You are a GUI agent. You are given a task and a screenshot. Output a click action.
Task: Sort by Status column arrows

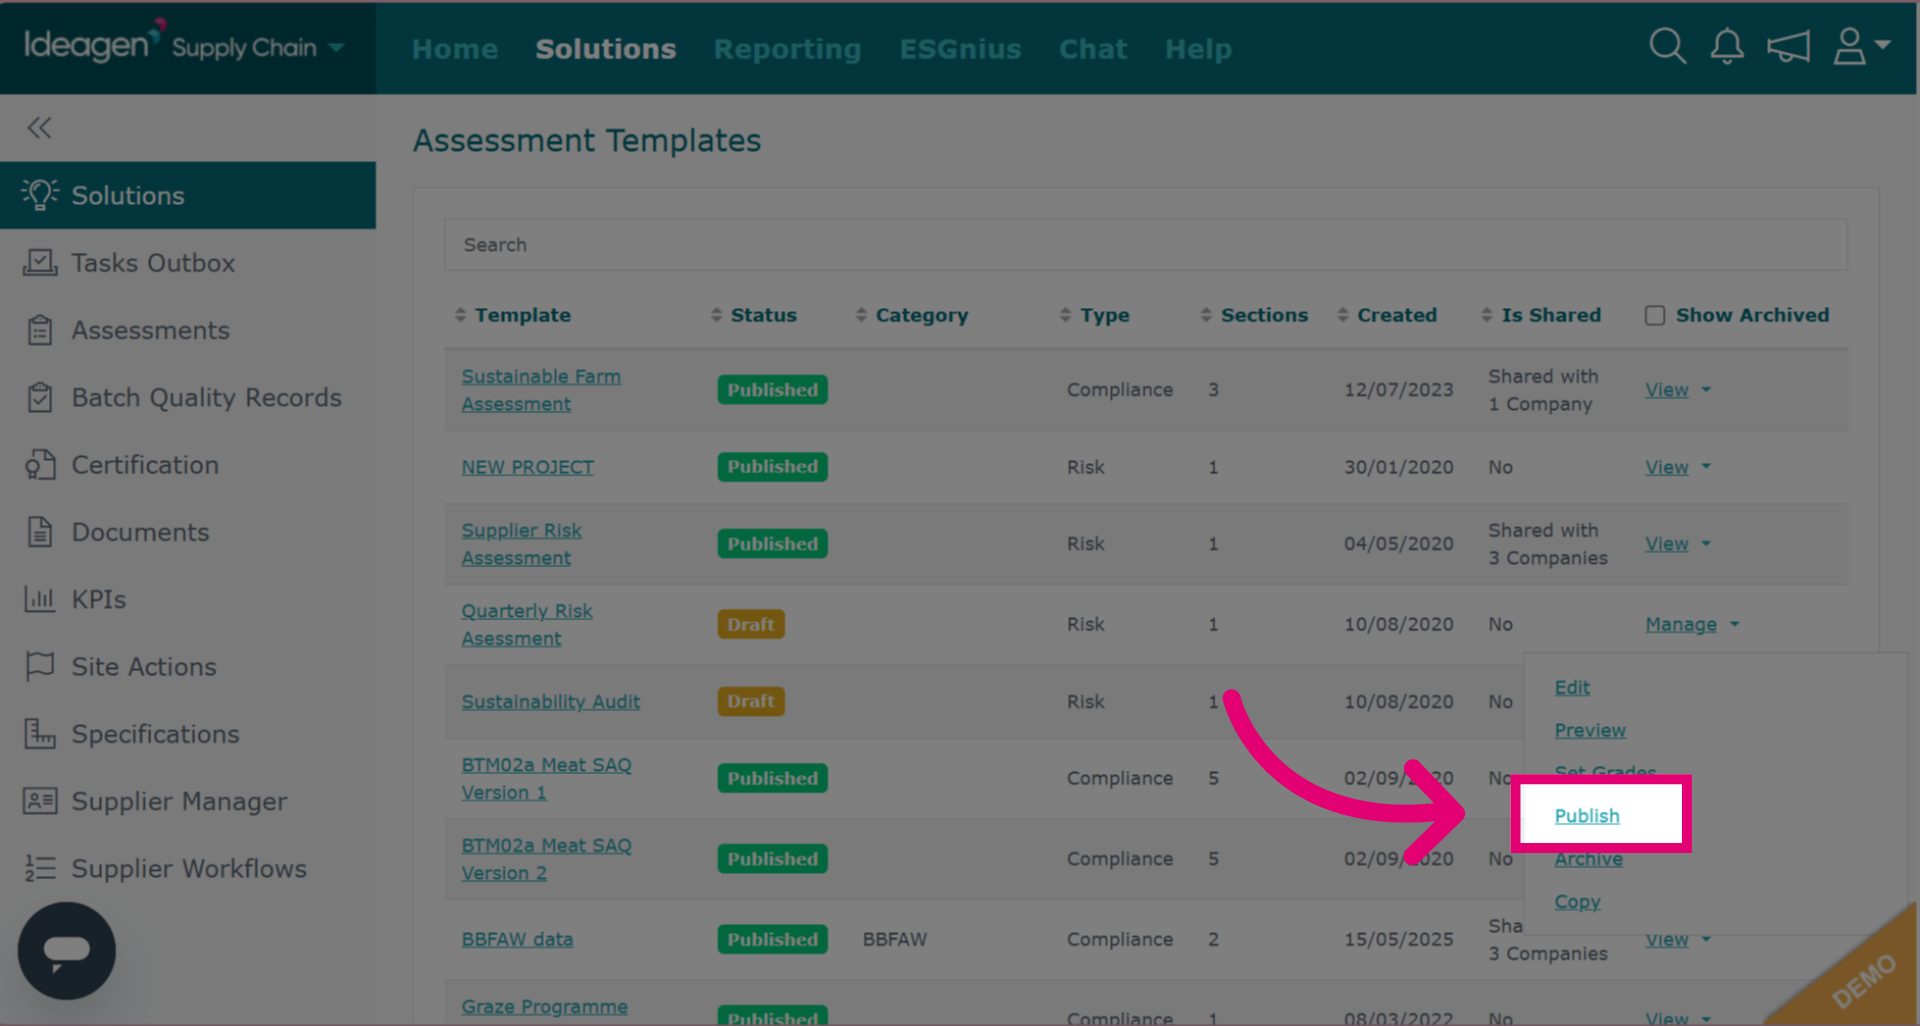point(716,315)
